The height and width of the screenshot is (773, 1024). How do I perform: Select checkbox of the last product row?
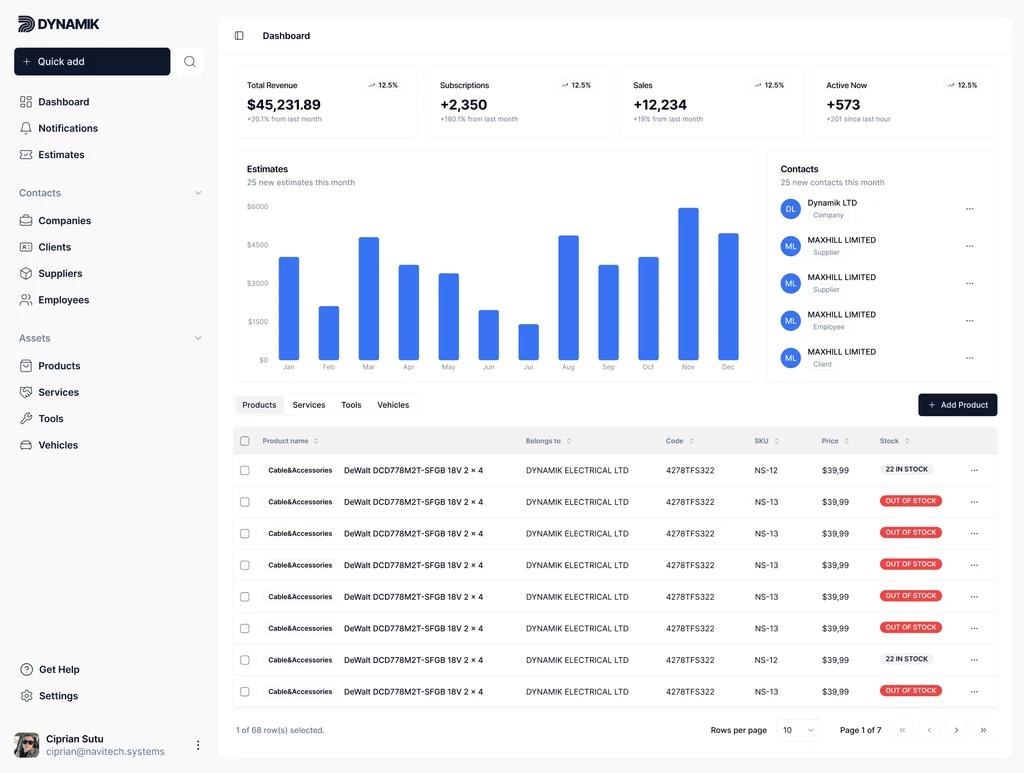245,692
